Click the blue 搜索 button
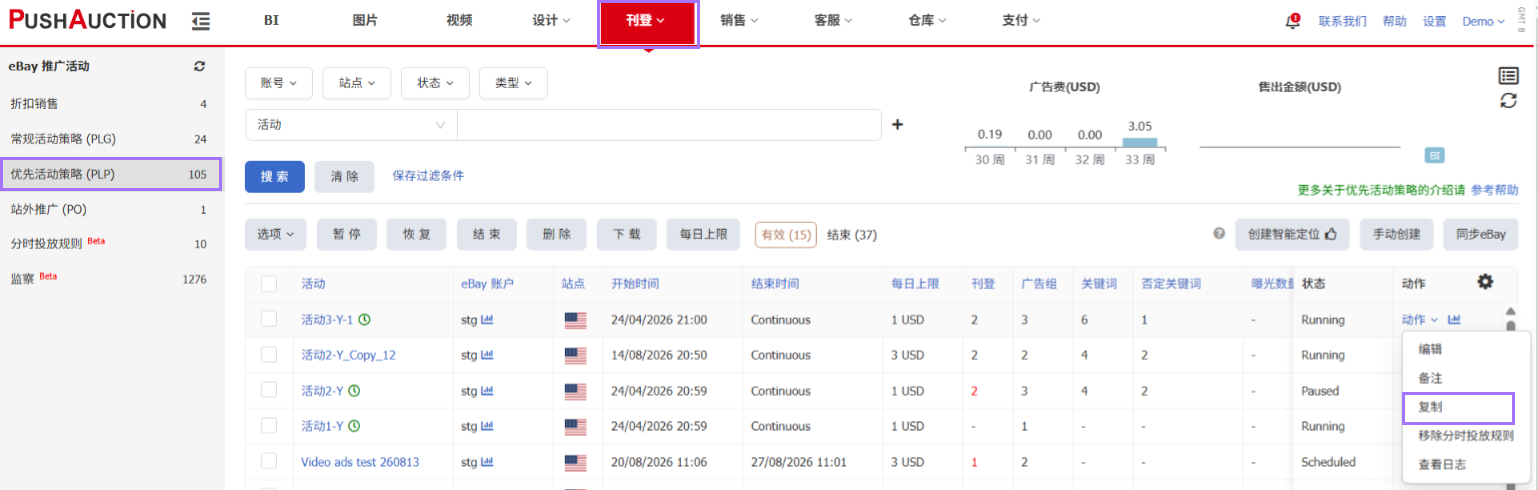1538x490 pixels. (x=275, y=176)
